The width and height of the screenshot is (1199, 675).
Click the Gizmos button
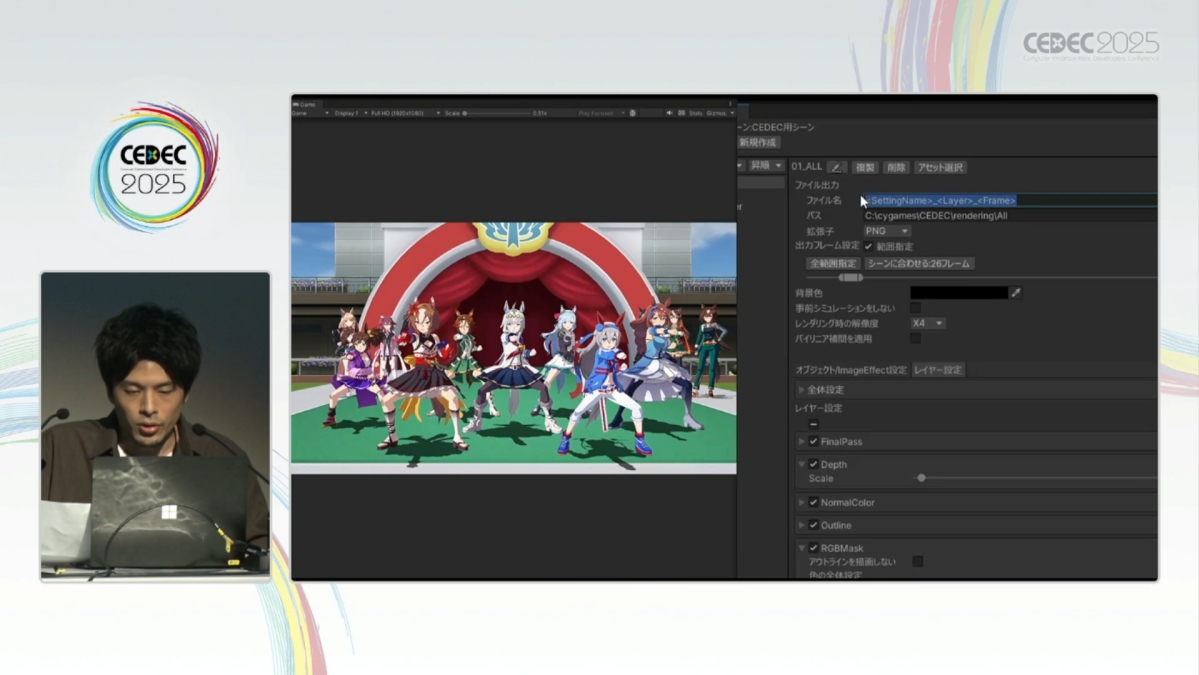coord(716,113)
